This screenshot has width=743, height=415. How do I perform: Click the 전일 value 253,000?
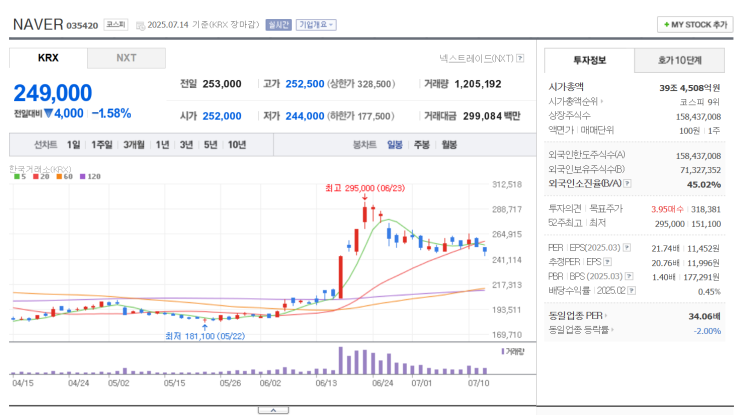tap(222, 84)
